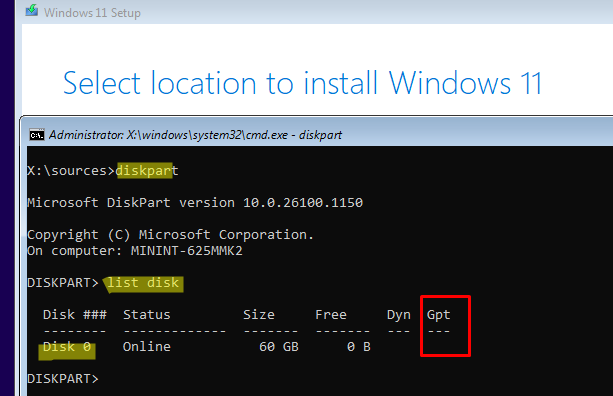Click the Dyn column header
613x396 pixels.
(x=399, y=315)
